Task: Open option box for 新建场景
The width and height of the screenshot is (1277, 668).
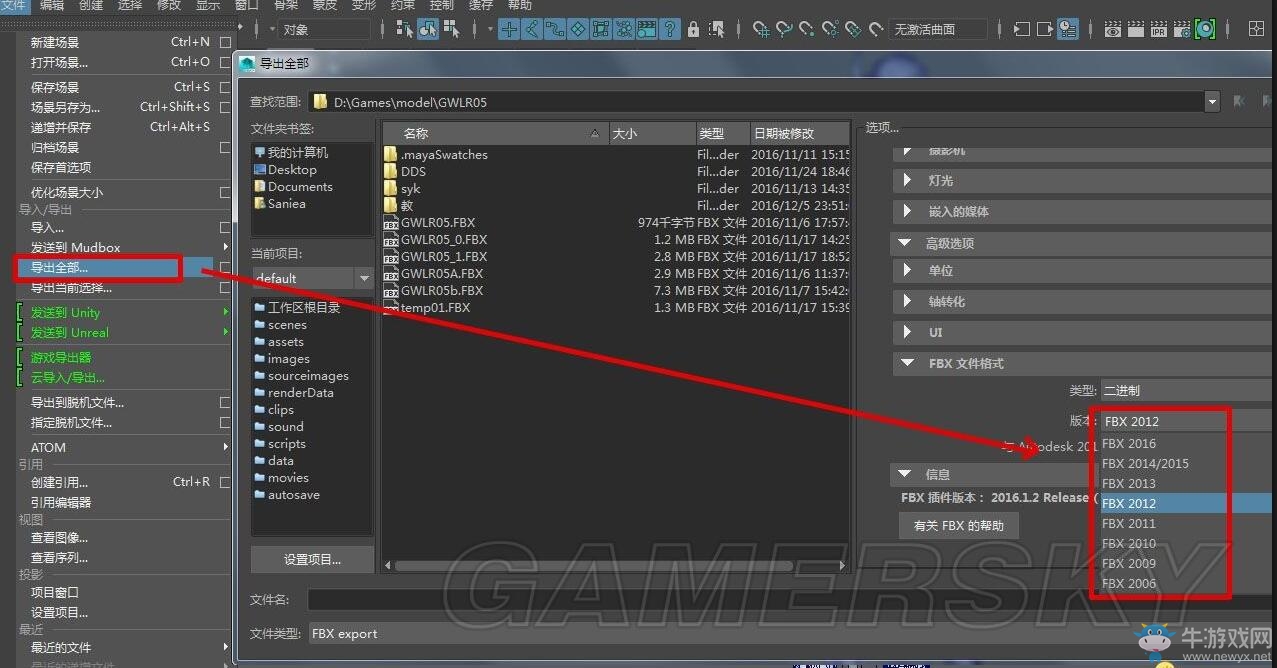Action: [225, 42]
